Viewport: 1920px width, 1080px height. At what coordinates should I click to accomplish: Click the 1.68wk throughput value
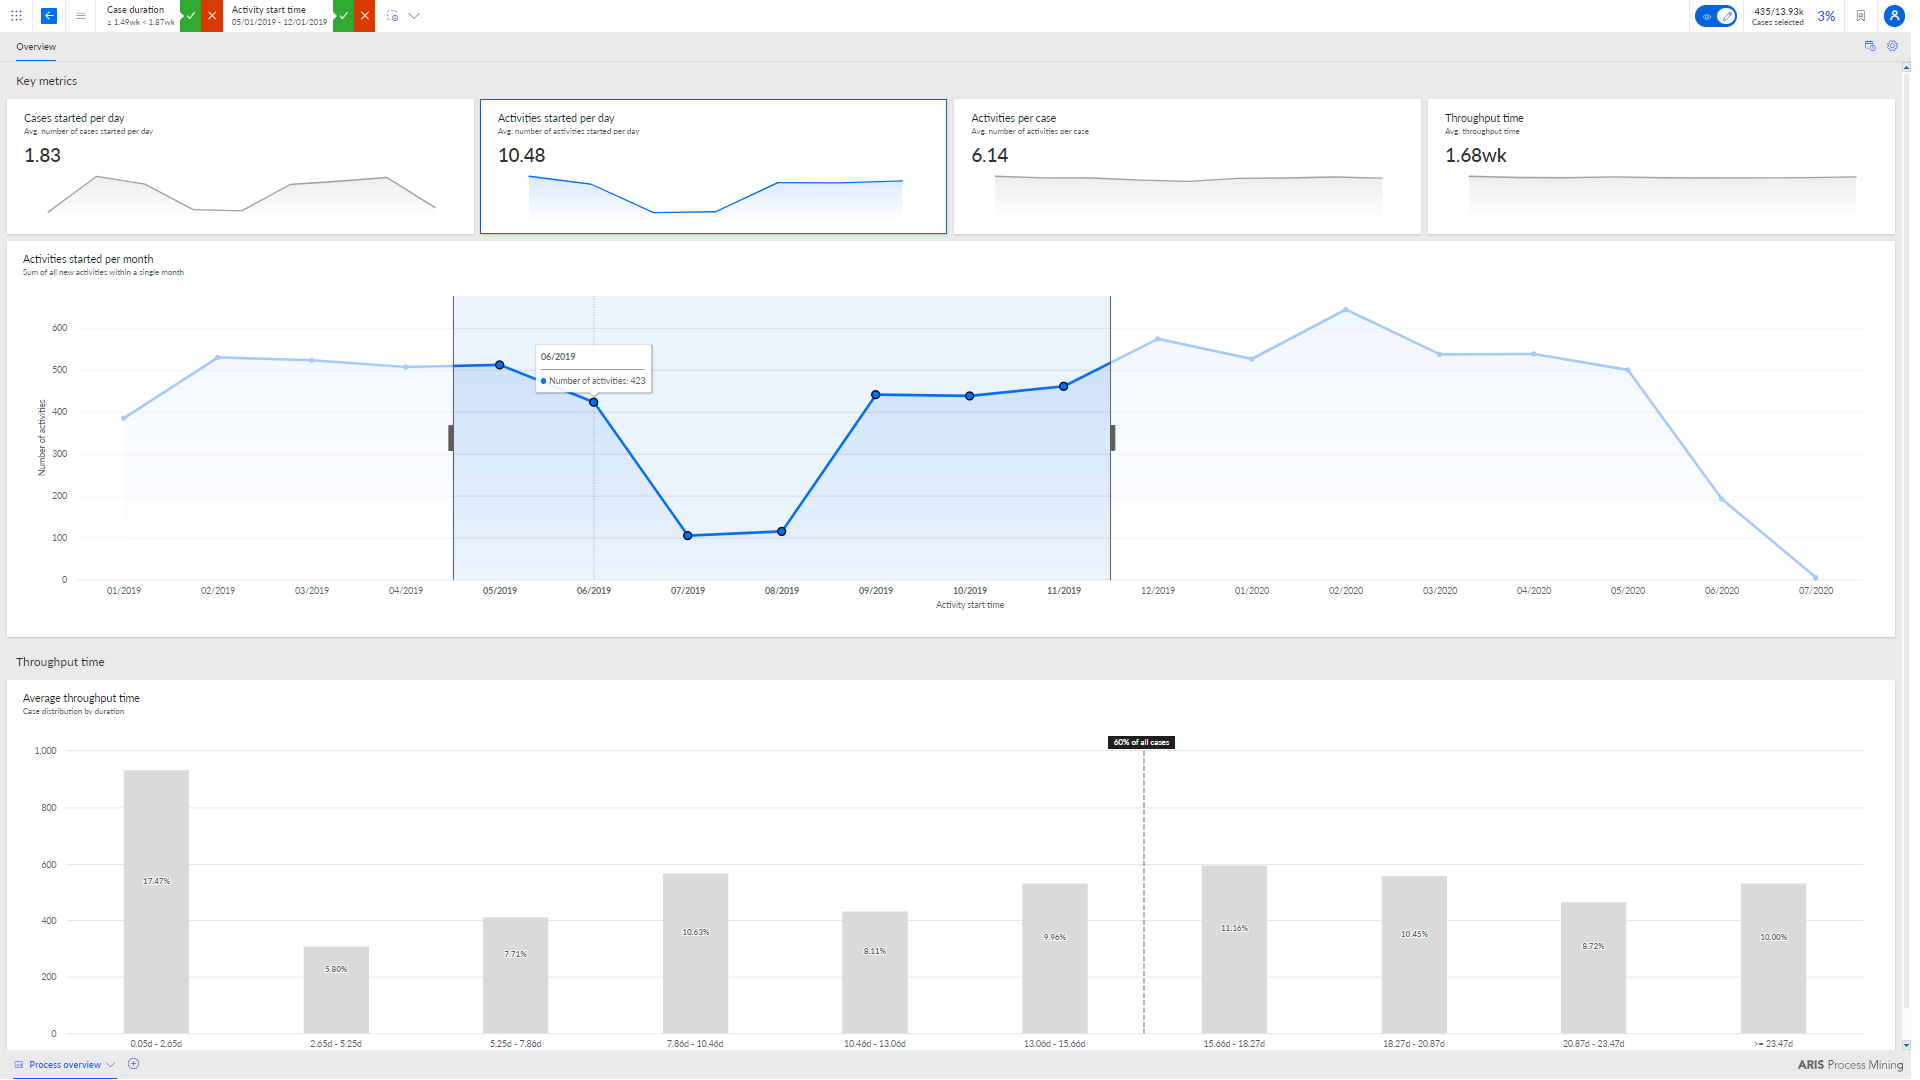(1475, 155)
